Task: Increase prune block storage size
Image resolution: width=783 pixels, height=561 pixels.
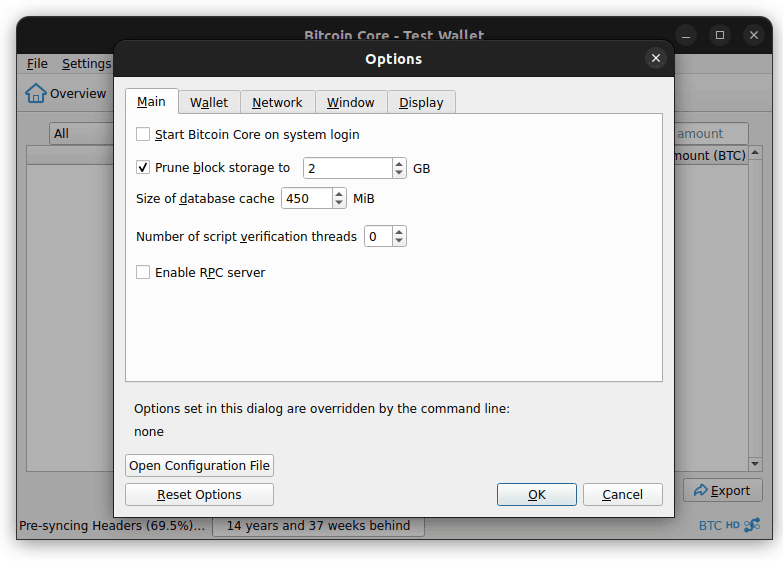Action: tap(398, 164)
